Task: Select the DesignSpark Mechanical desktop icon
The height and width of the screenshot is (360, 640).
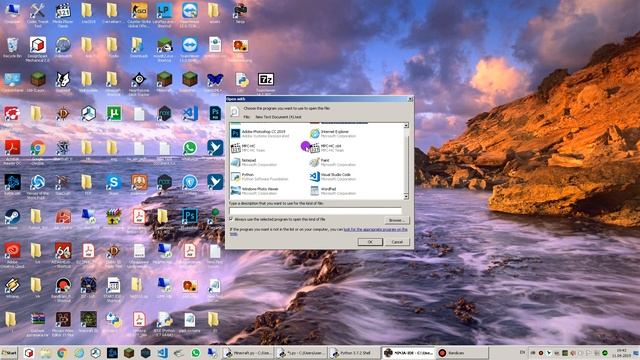Action: [38, 48]
